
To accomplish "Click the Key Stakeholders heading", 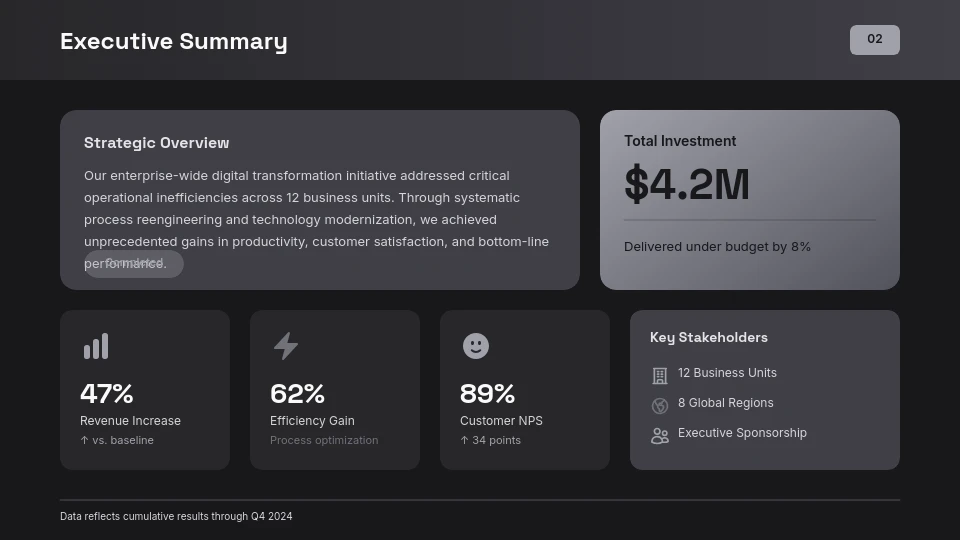I will point(708,337).
